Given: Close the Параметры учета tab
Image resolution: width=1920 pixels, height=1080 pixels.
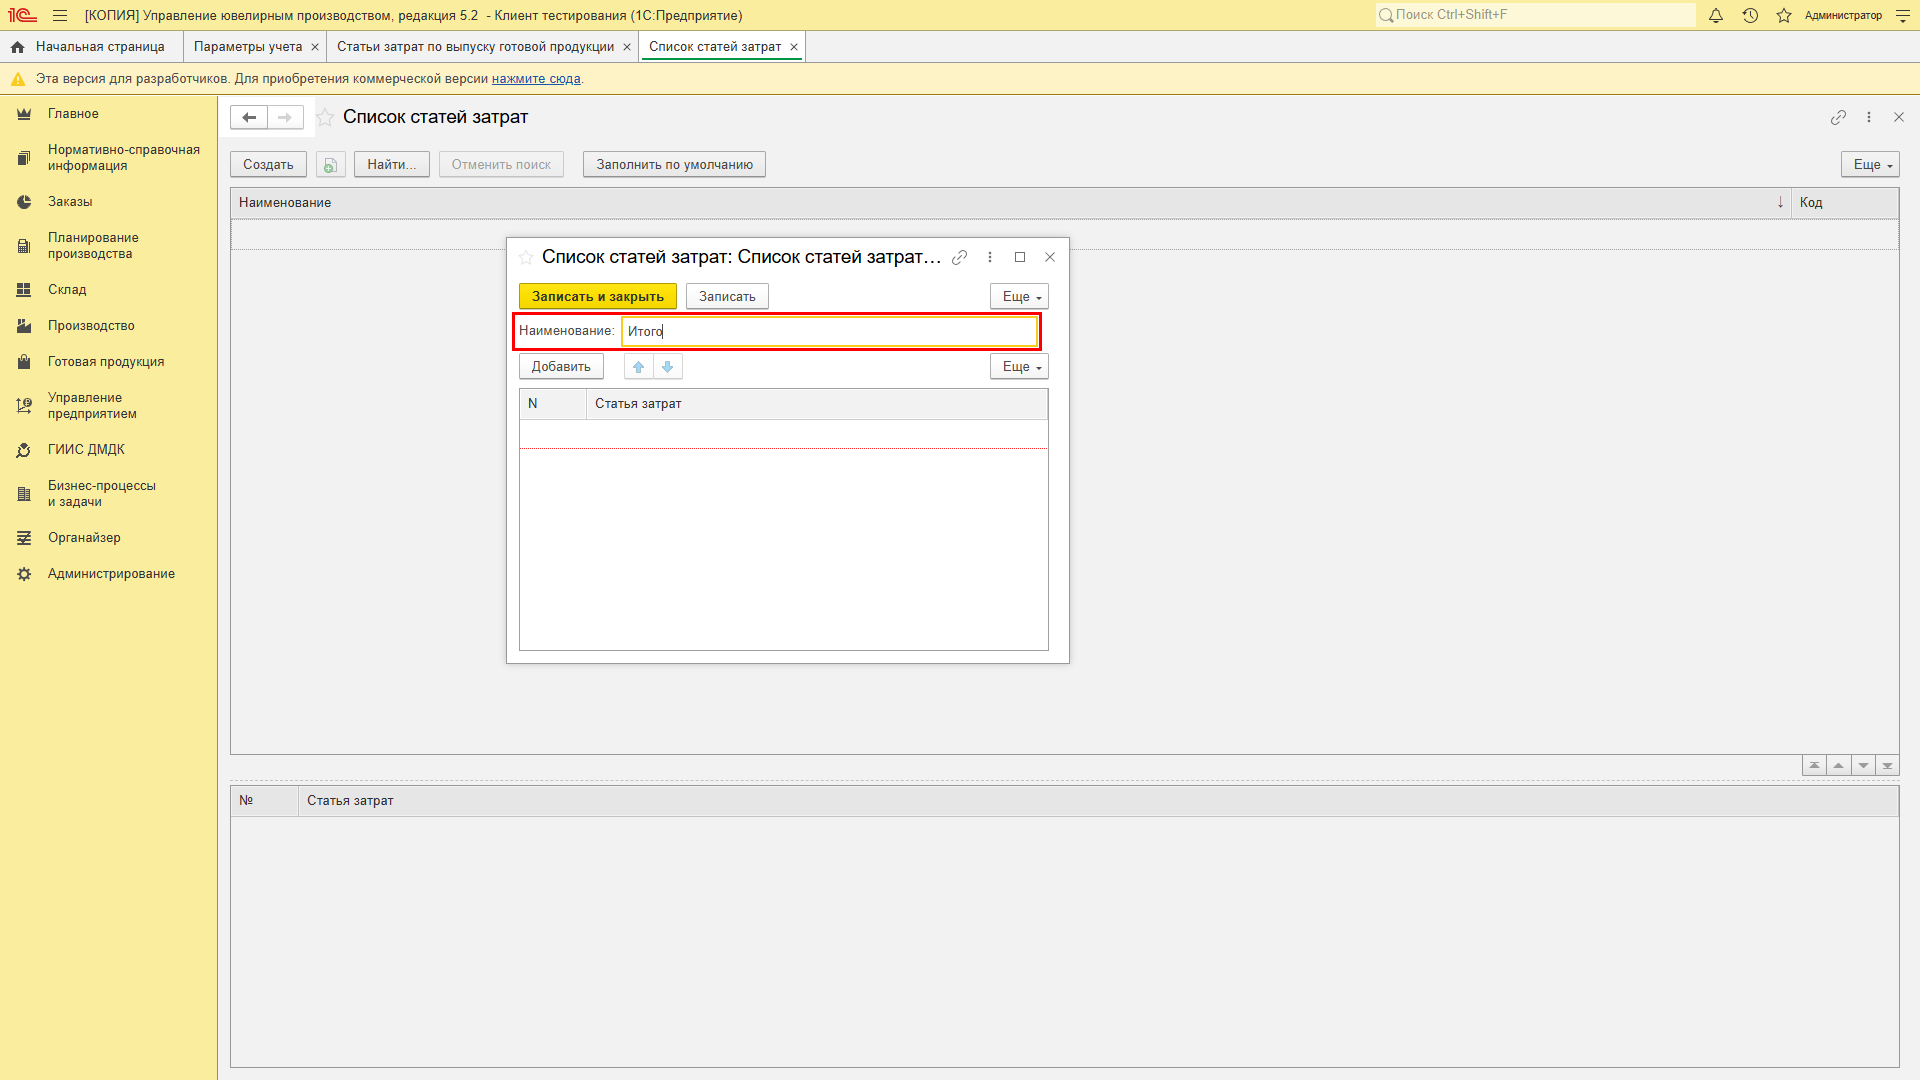Looking at the screenshot, I should point(315,47).
